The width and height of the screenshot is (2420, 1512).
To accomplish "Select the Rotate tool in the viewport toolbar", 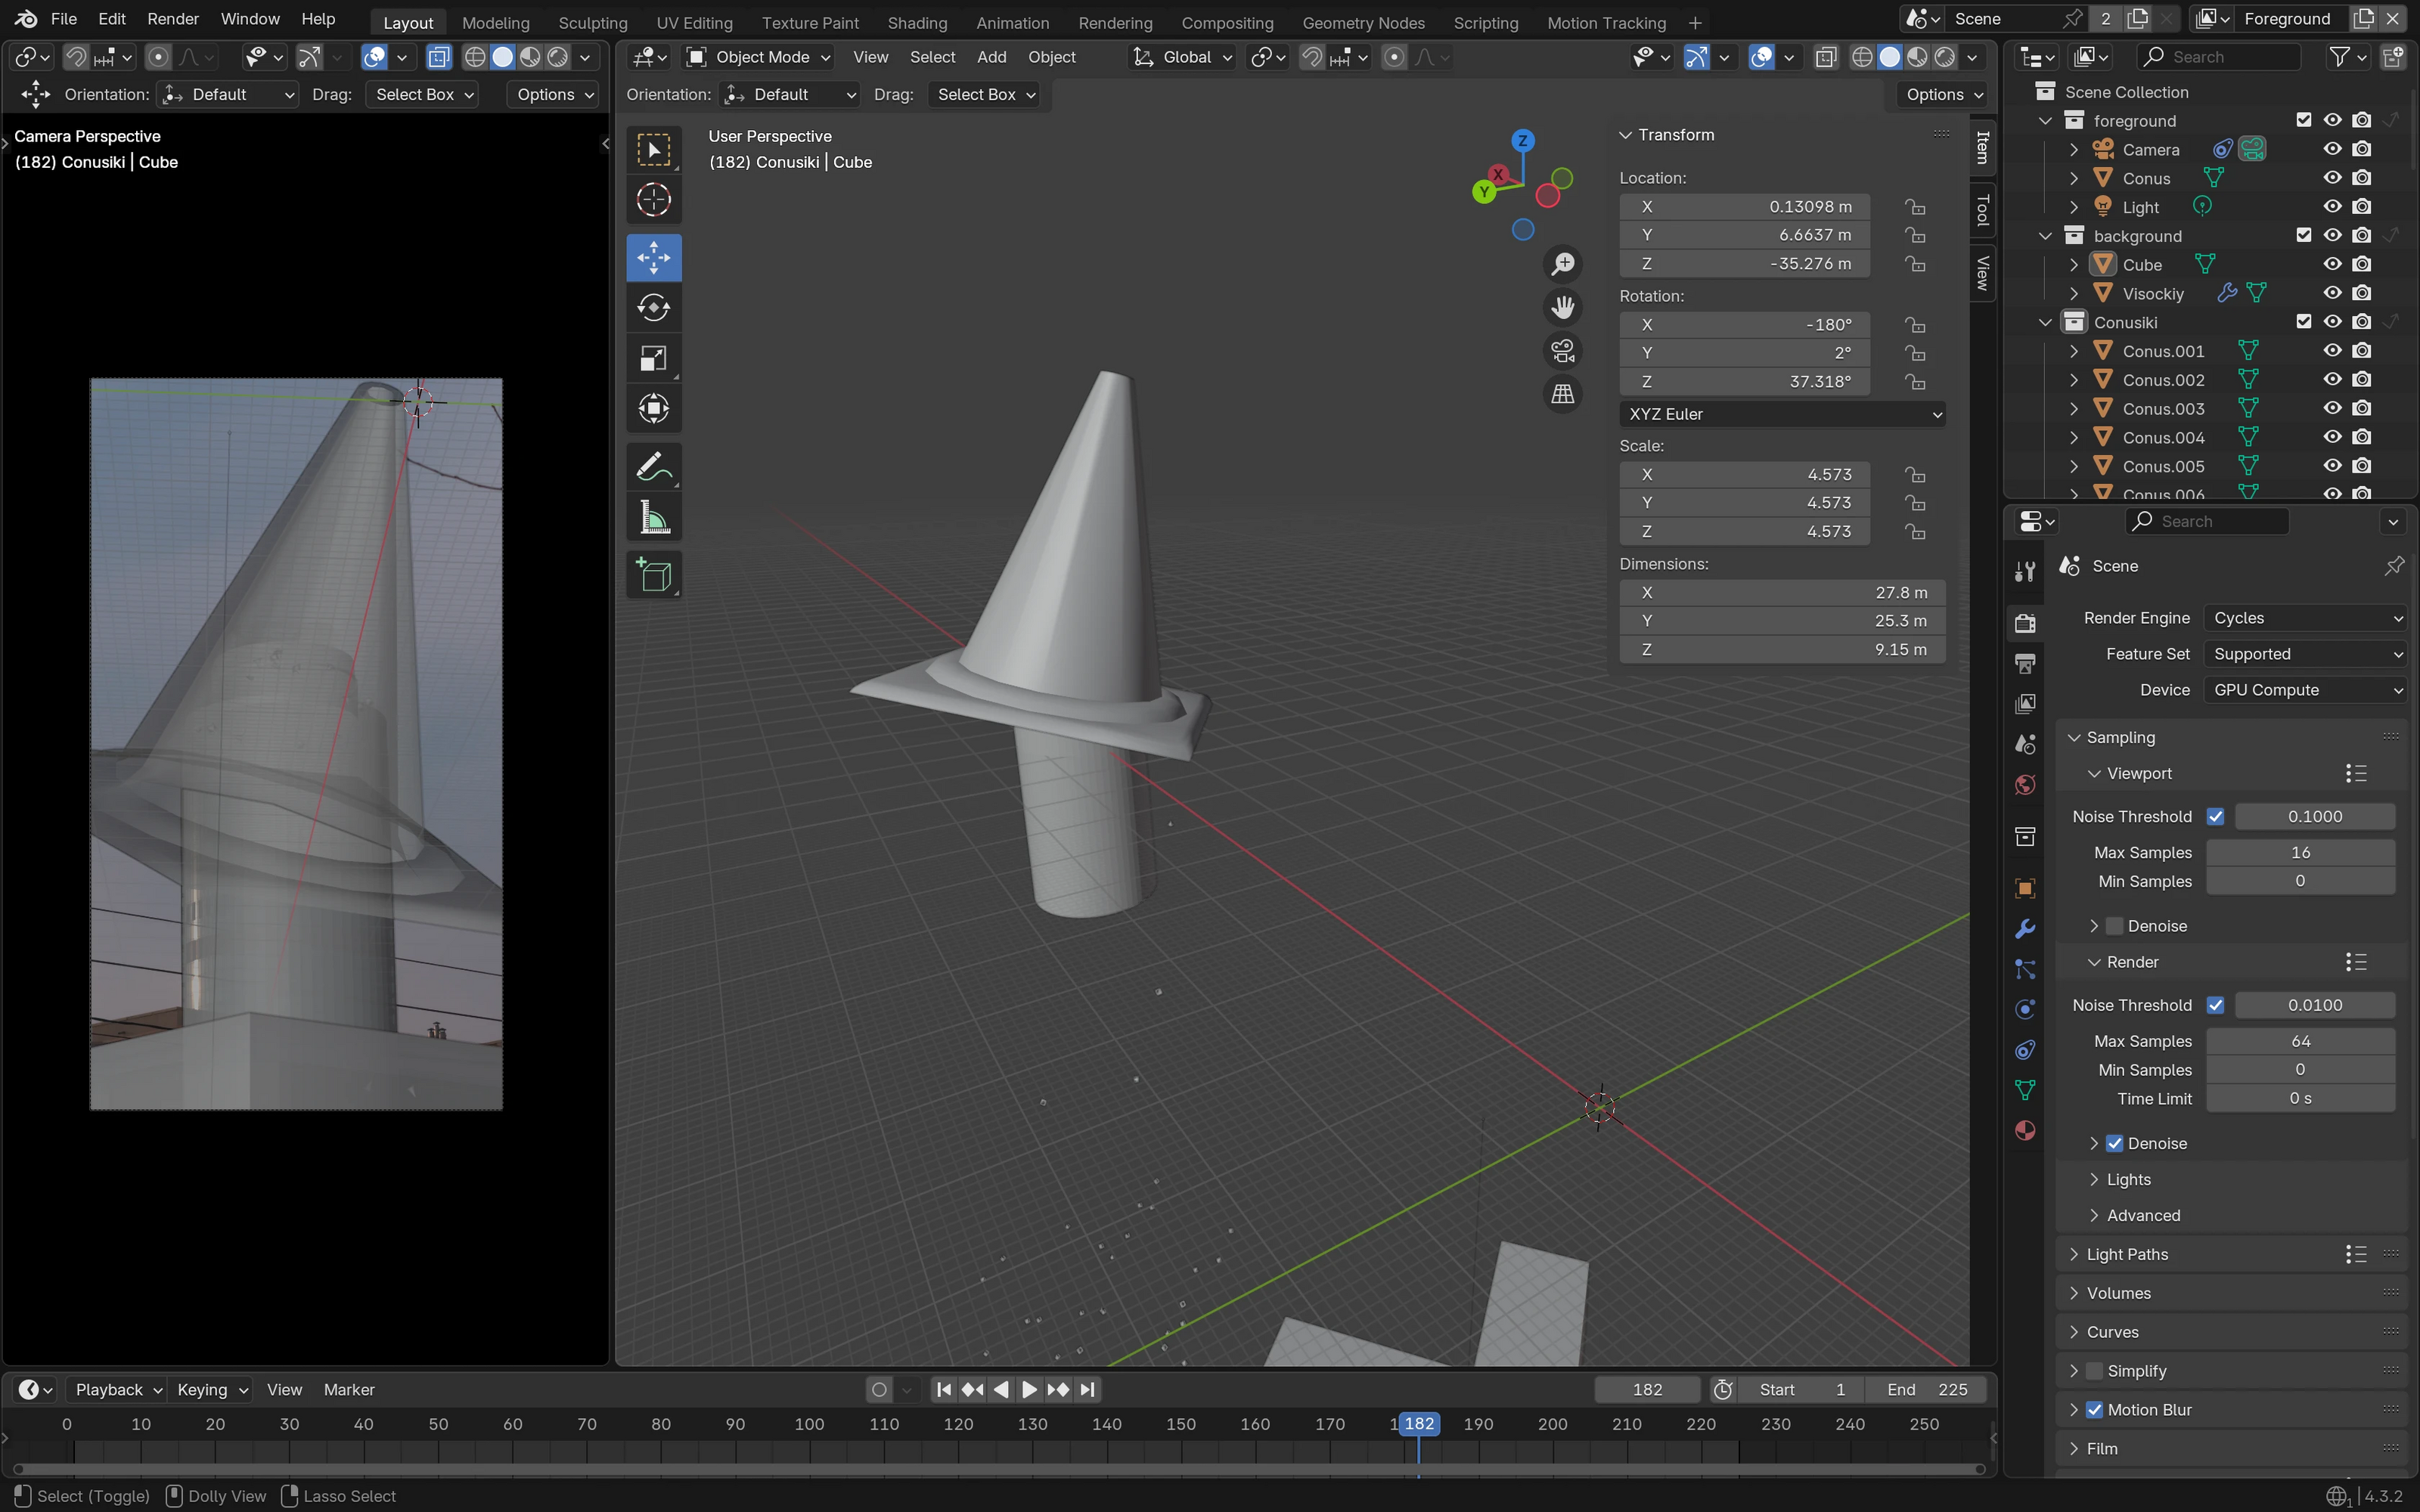I will [653, 308].
